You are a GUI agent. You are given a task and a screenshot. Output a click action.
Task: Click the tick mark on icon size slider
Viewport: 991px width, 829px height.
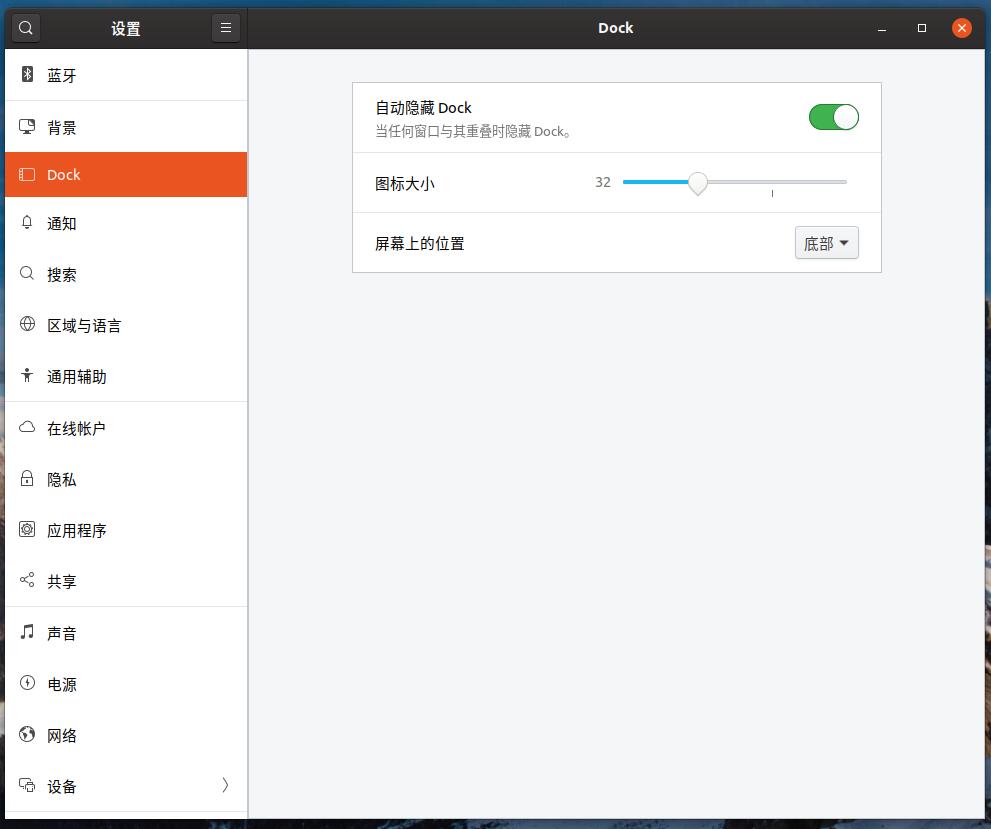pyautogui.click(x=772, y=193)
